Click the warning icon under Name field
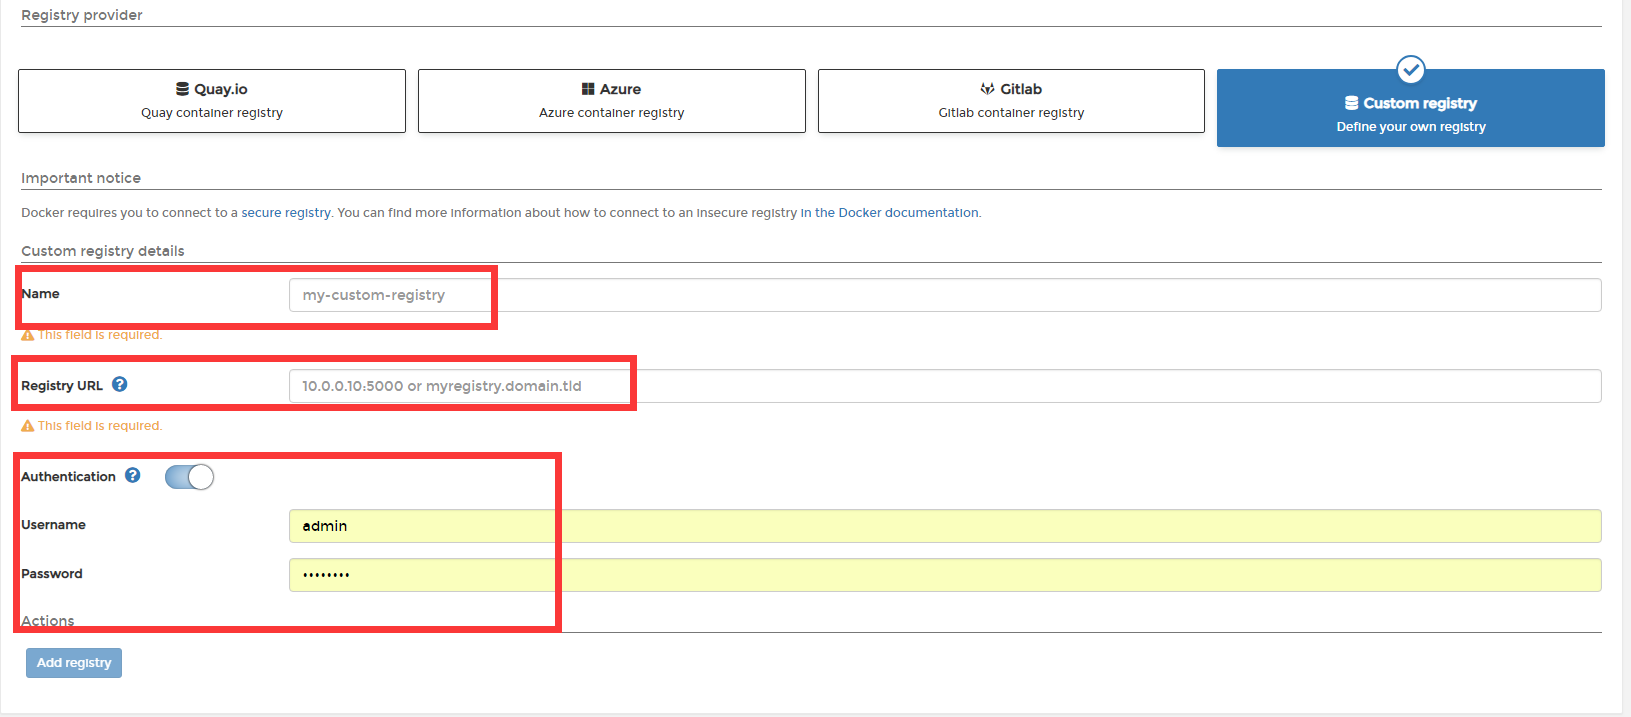The height and width of the screenshot is (717, 1631). coord(28,335)
